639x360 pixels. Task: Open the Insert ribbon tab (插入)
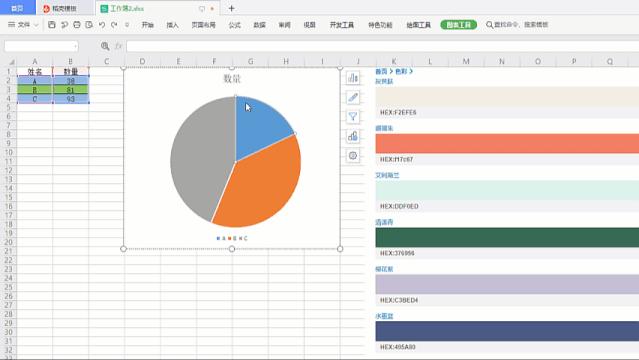coord(172,25)
